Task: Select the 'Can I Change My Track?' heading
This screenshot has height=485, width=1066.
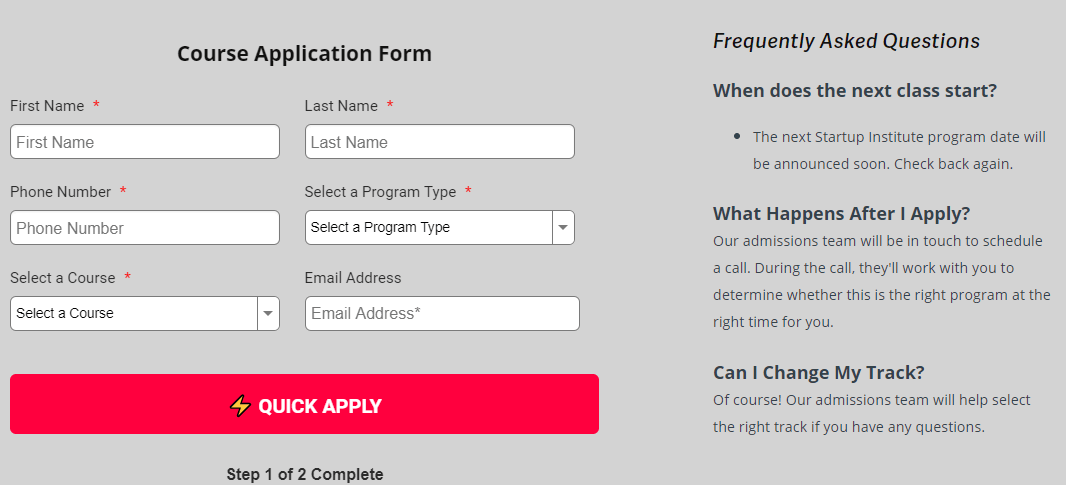Action: (x=819, y=373)
